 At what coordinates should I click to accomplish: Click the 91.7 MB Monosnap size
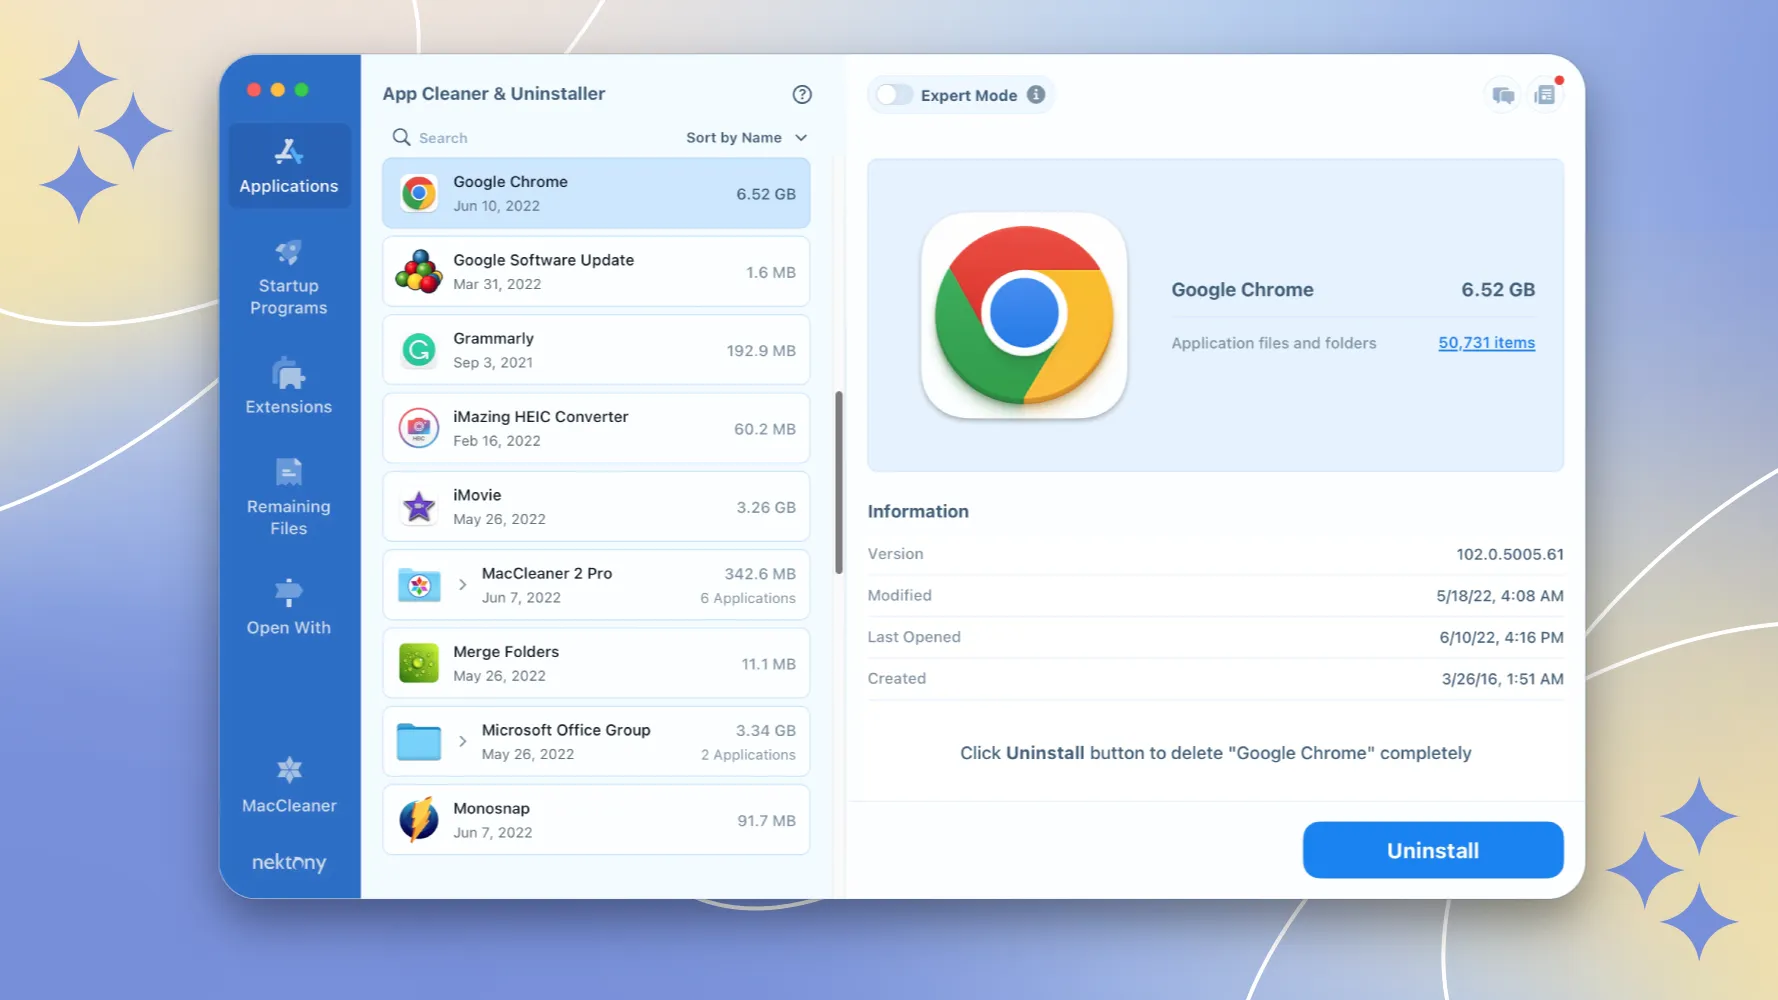(x=766, y=821)
